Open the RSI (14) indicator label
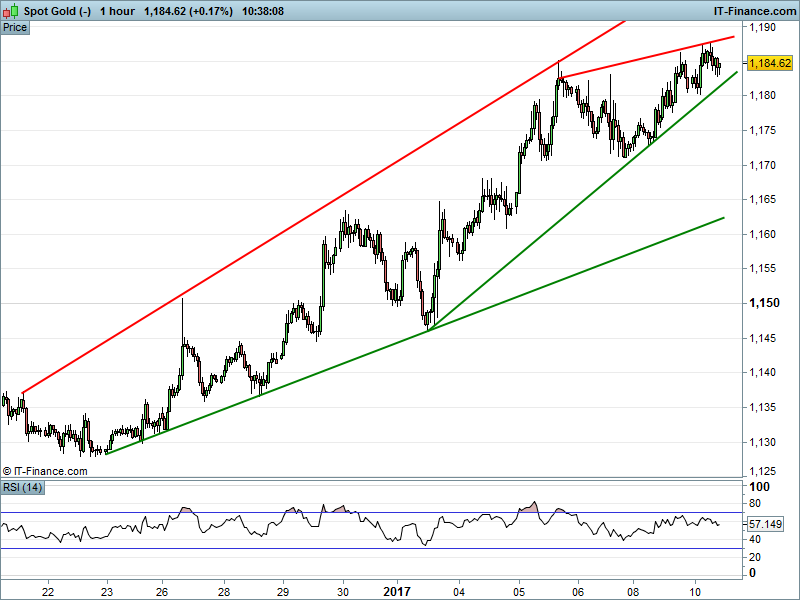Viewport: 800px width, 600px height. click(x=22, y=487)
